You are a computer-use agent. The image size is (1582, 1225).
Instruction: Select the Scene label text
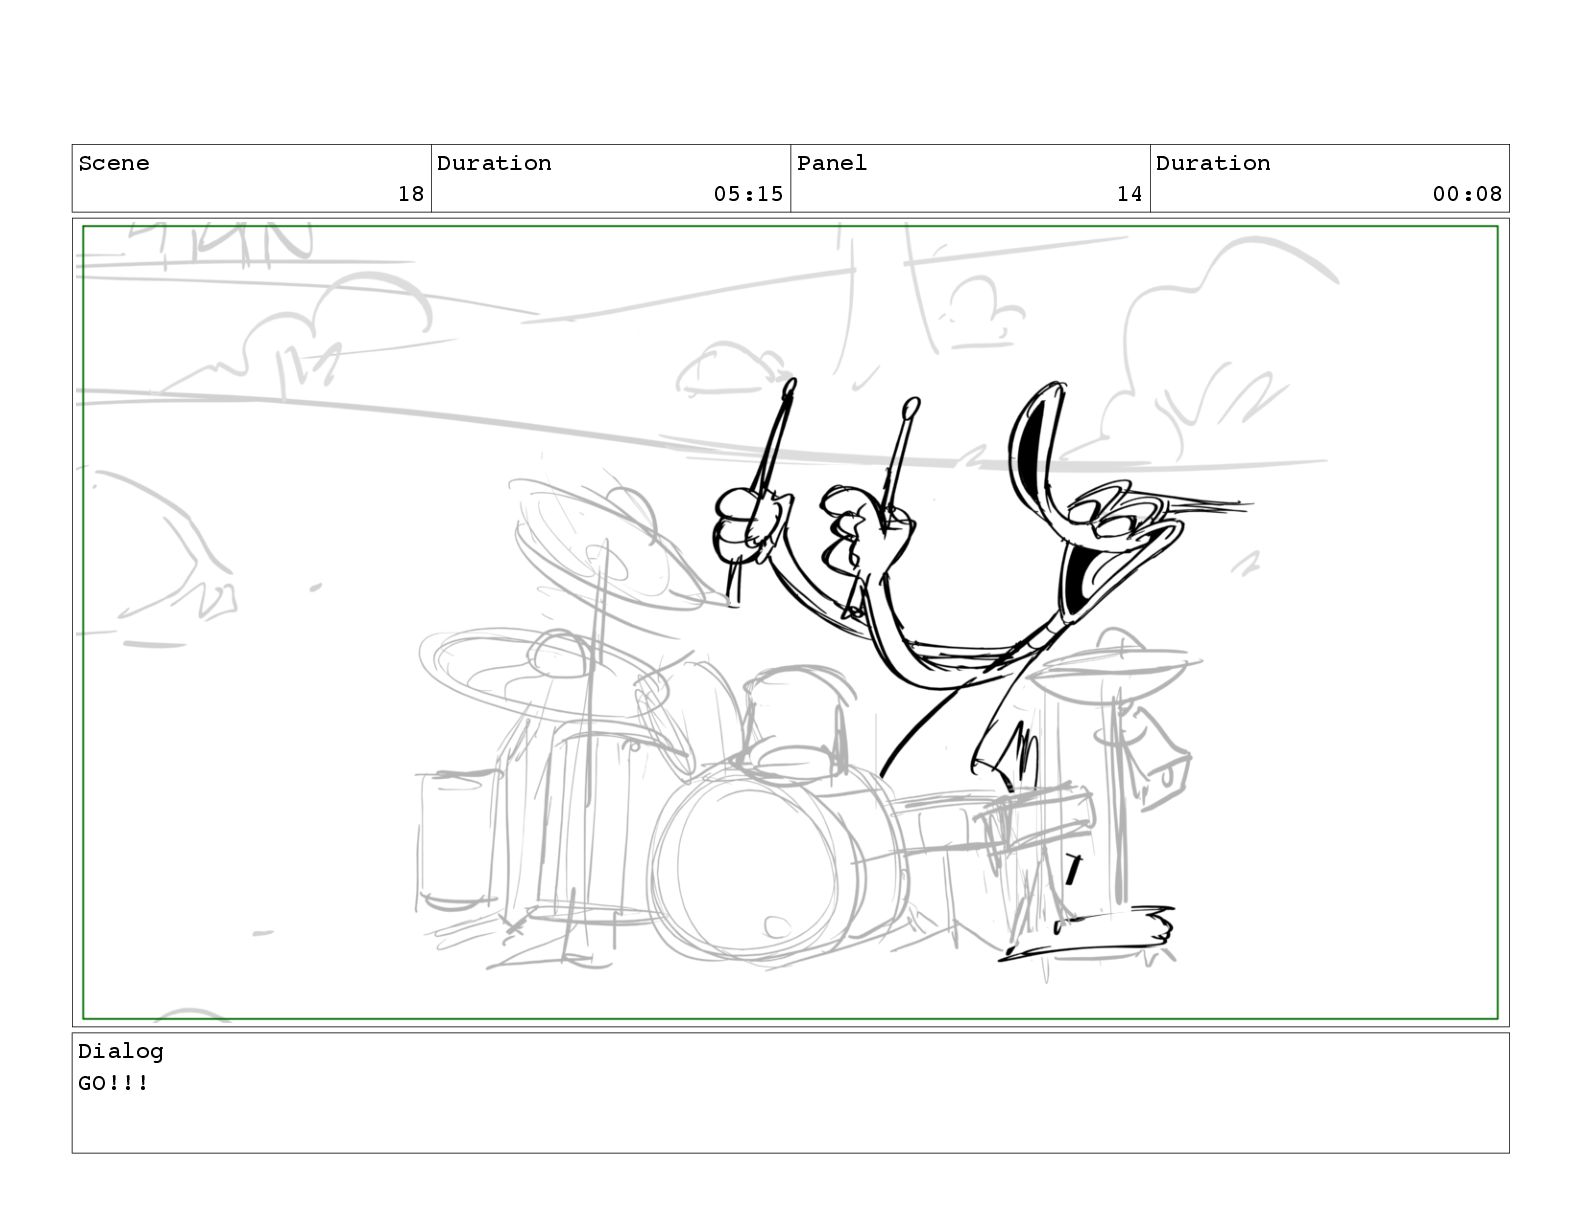[x=114, y=163]
